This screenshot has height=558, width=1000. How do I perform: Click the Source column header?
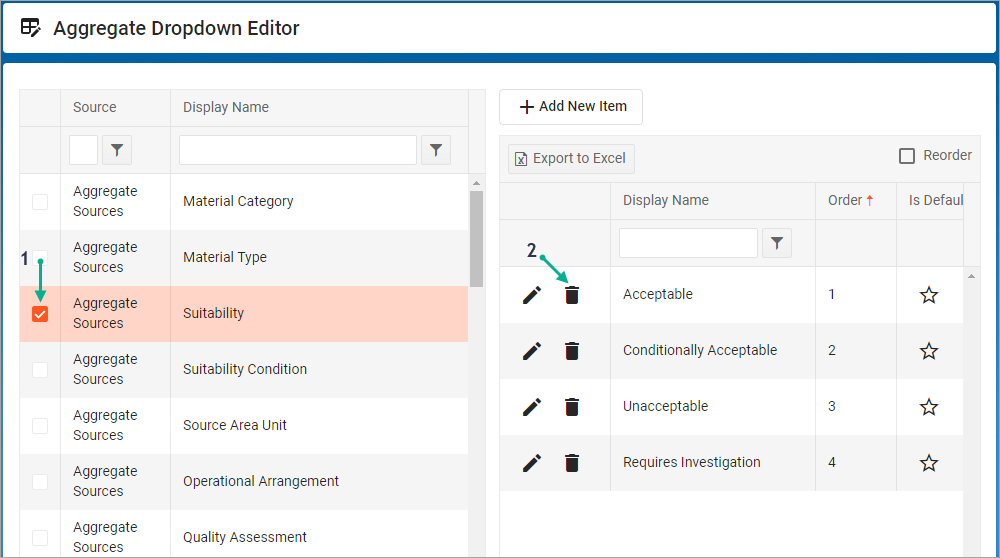(95, 107)
